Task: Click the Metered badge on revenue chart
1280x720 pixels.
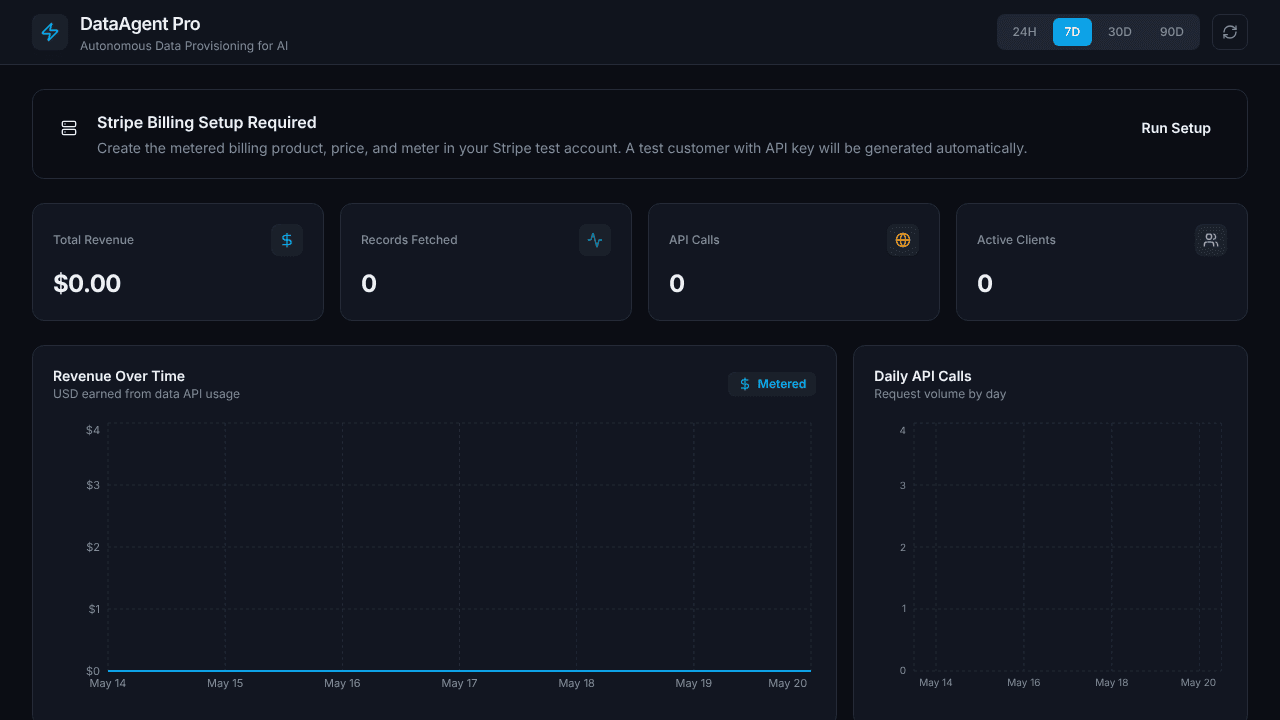Action: pyautogui.click(x=772, y=384)
